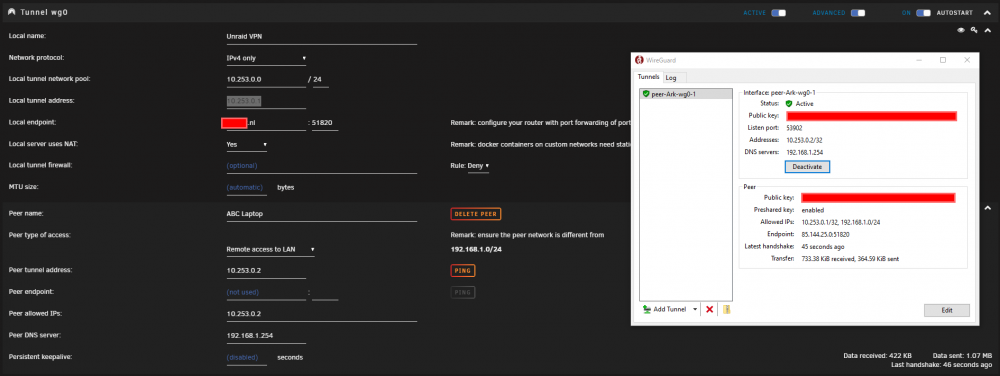Click the DELETE PEER button
1000x376 pixels.
(475, 214)
